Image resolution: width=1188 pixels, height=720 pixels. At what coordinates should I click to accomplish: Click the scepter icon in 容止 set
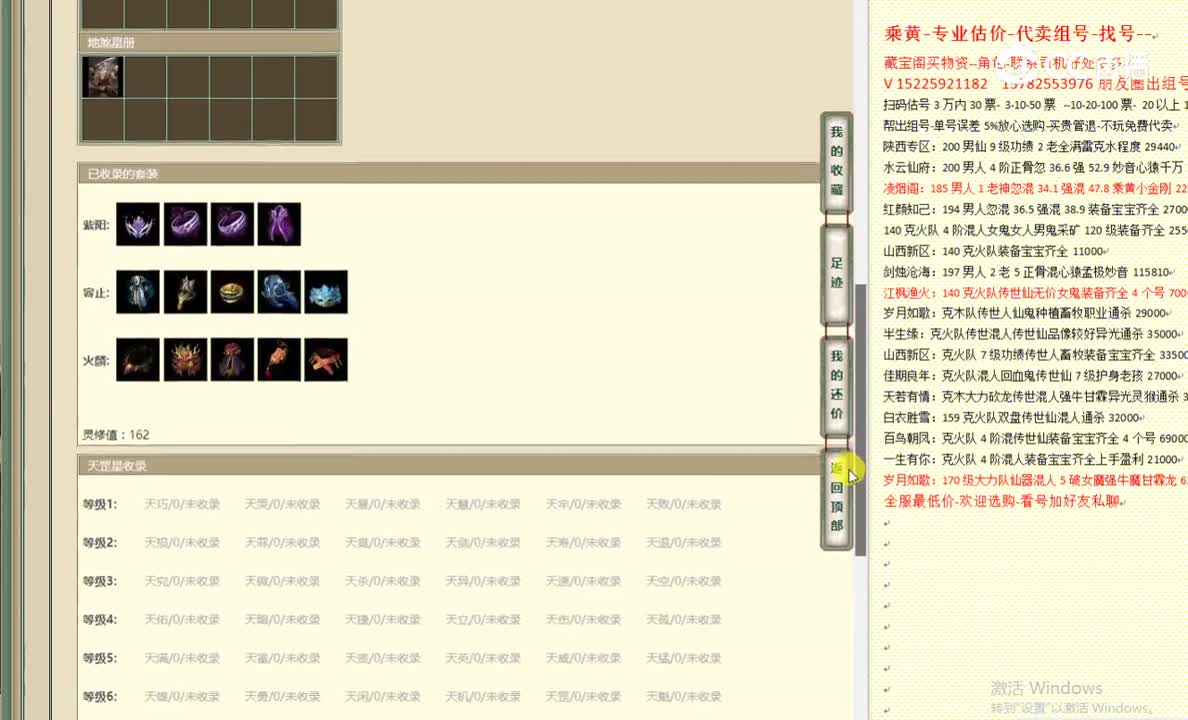(x=185, y=292)
